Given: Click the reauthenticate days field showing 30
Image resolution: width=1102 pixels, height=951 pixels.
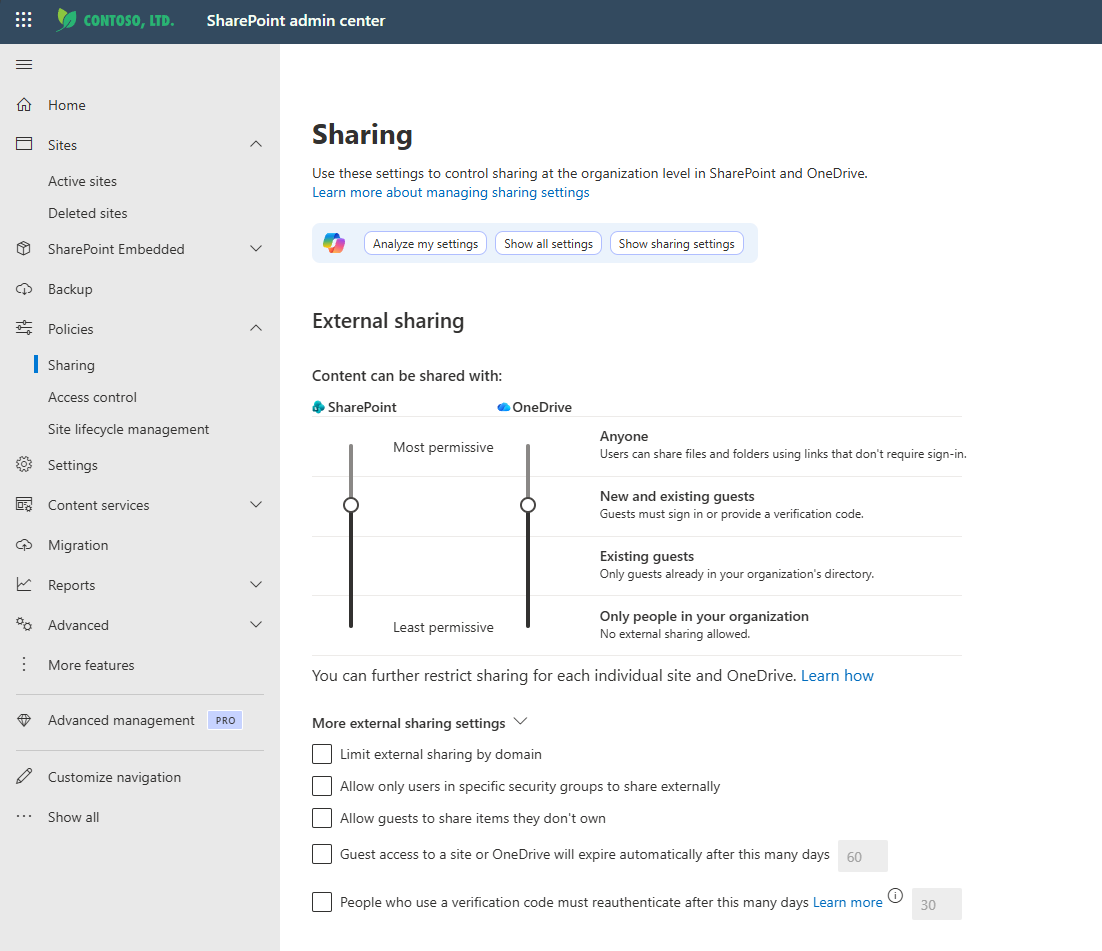Looking at the screenshot, I should [936, 904].
